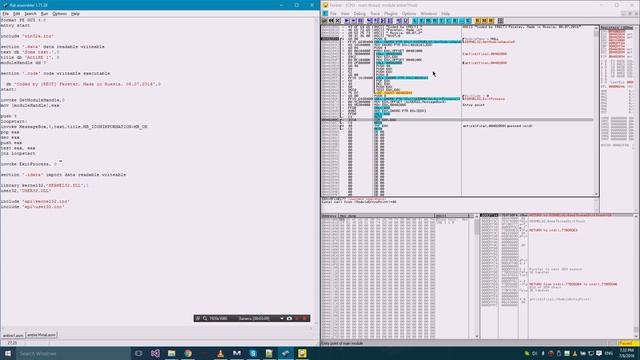Switch to the antire1final.asm editor tab
Viewport: 640px width, 360px height.
[x=41, y=335]
